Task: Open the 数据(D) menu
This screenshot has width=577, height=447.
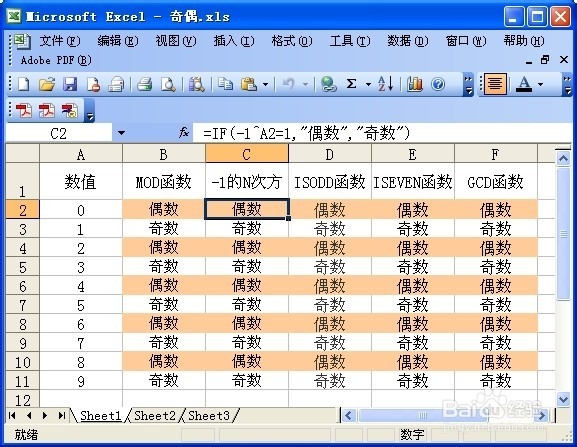Action: (x=408, y=41)
